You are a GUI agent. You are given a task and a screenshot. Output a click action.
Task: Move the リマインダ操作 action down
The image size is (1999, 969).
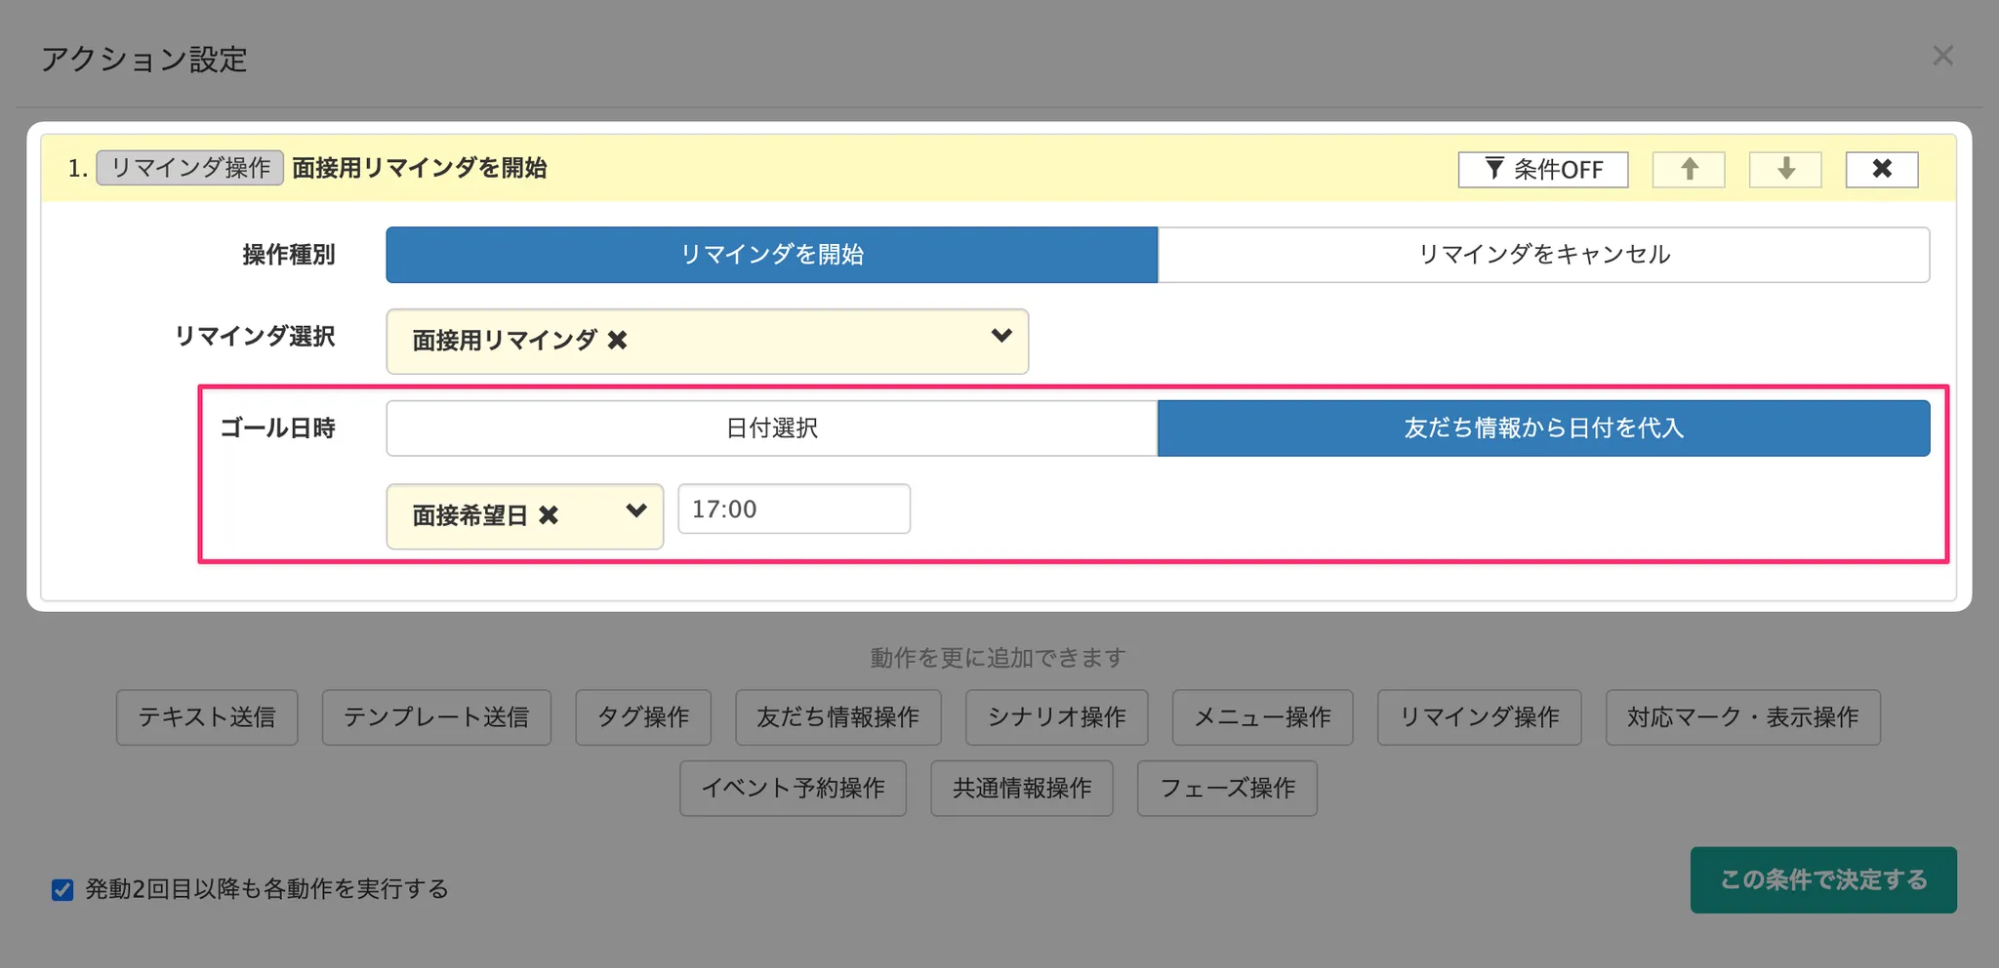pos(1784,169)
